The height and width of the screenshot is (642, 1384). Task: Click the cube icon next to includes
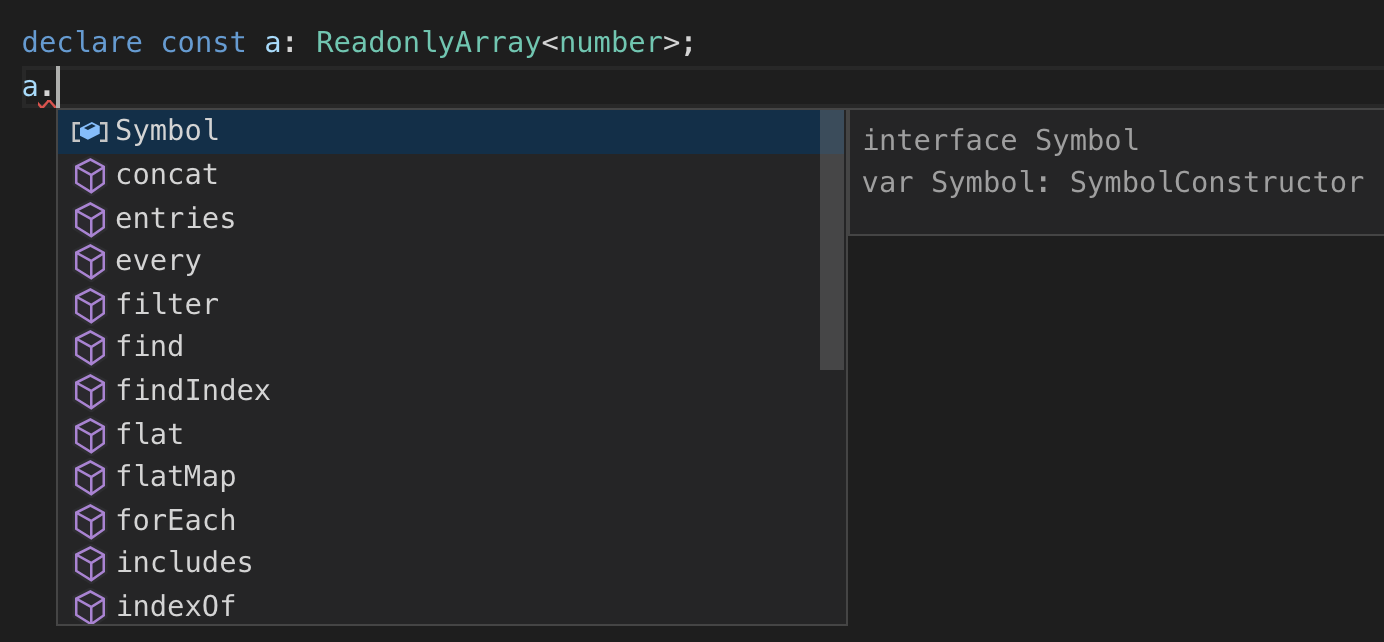tap(90, 564)
